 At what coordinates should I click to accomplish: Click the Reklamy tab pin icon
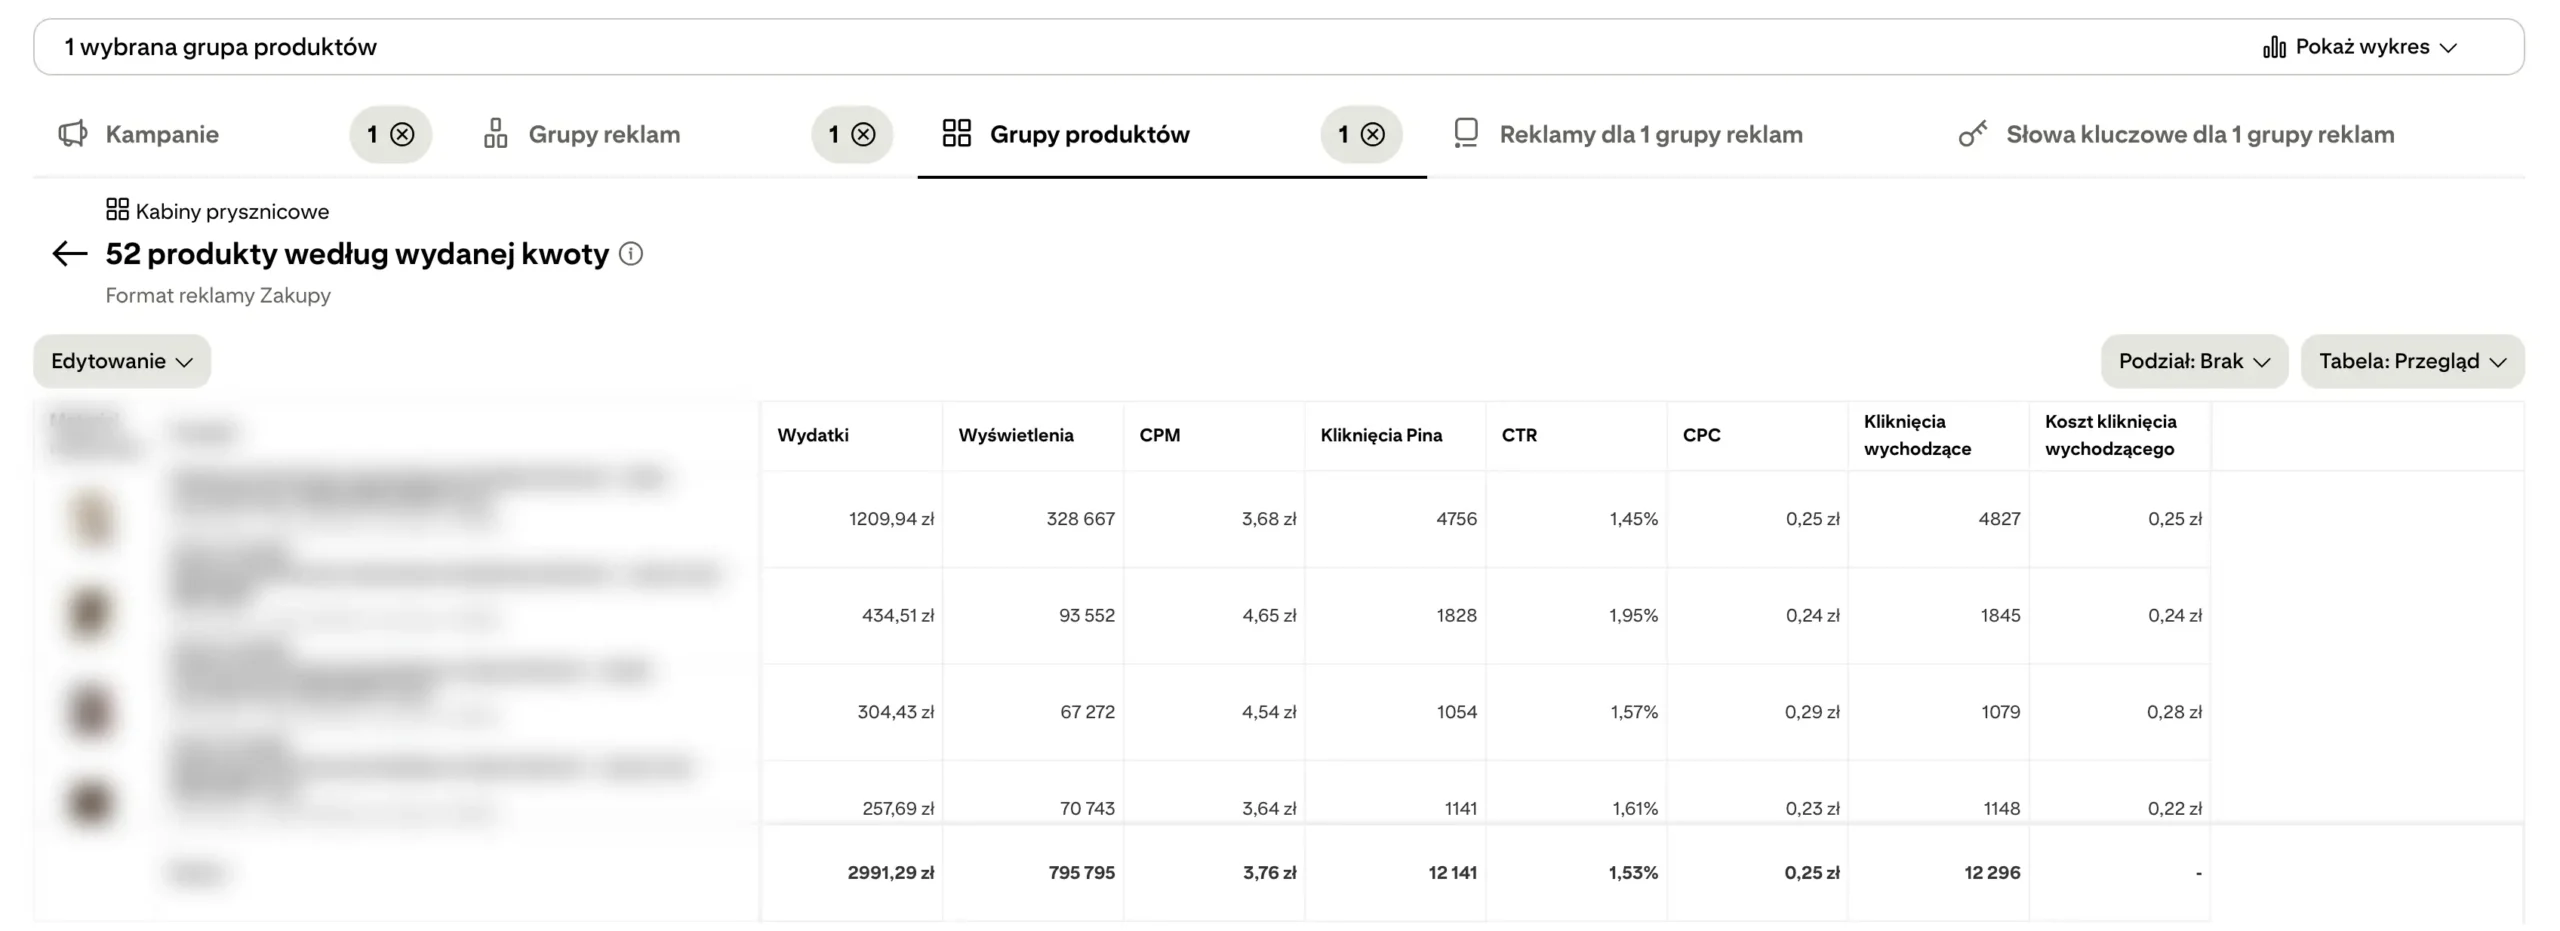[x=1466, y=134]
